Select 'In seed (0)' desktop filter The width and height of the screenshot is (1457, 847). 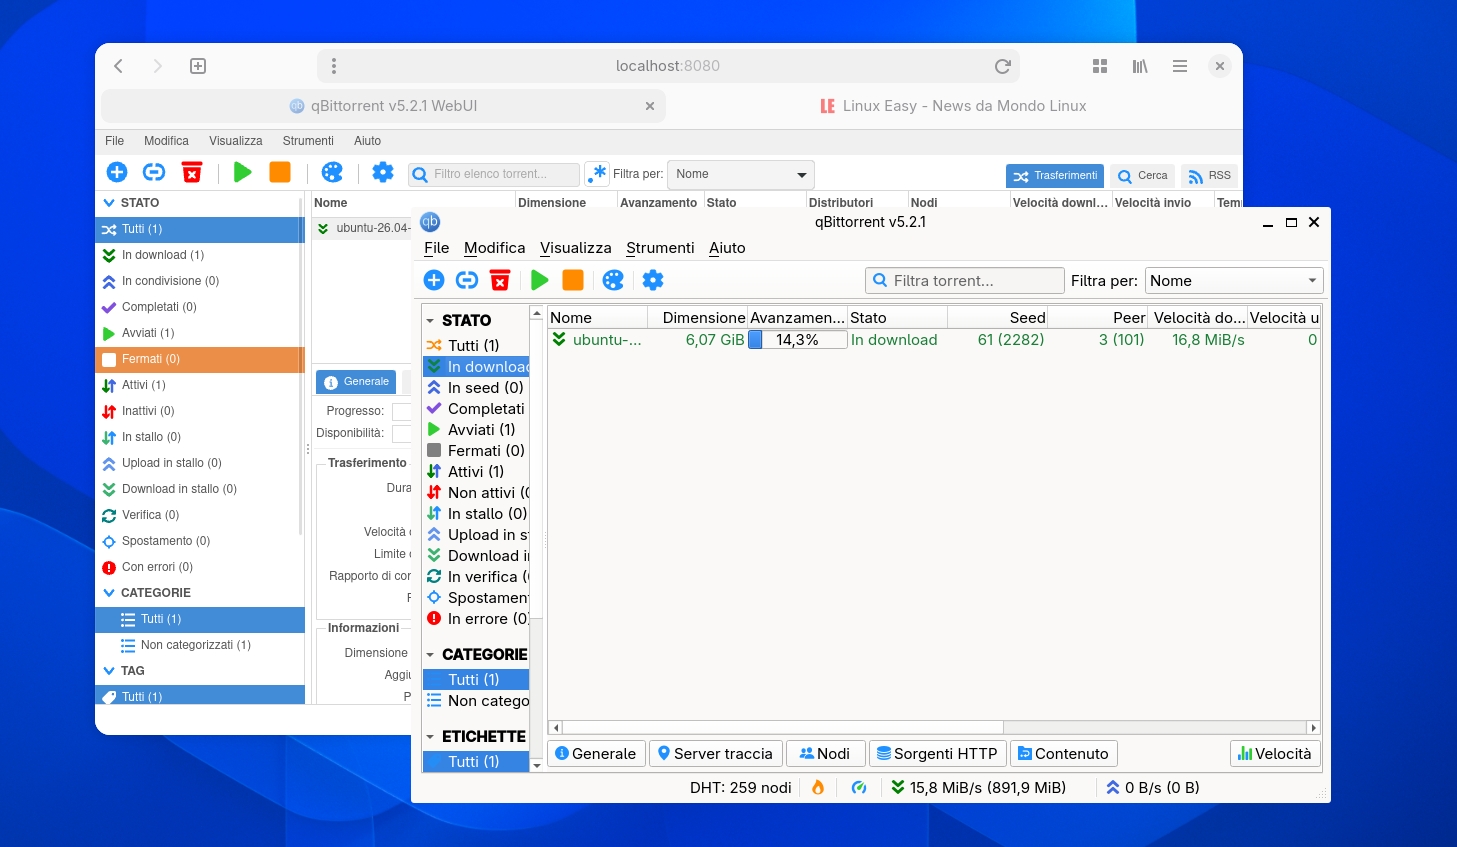tap(476, 388)
